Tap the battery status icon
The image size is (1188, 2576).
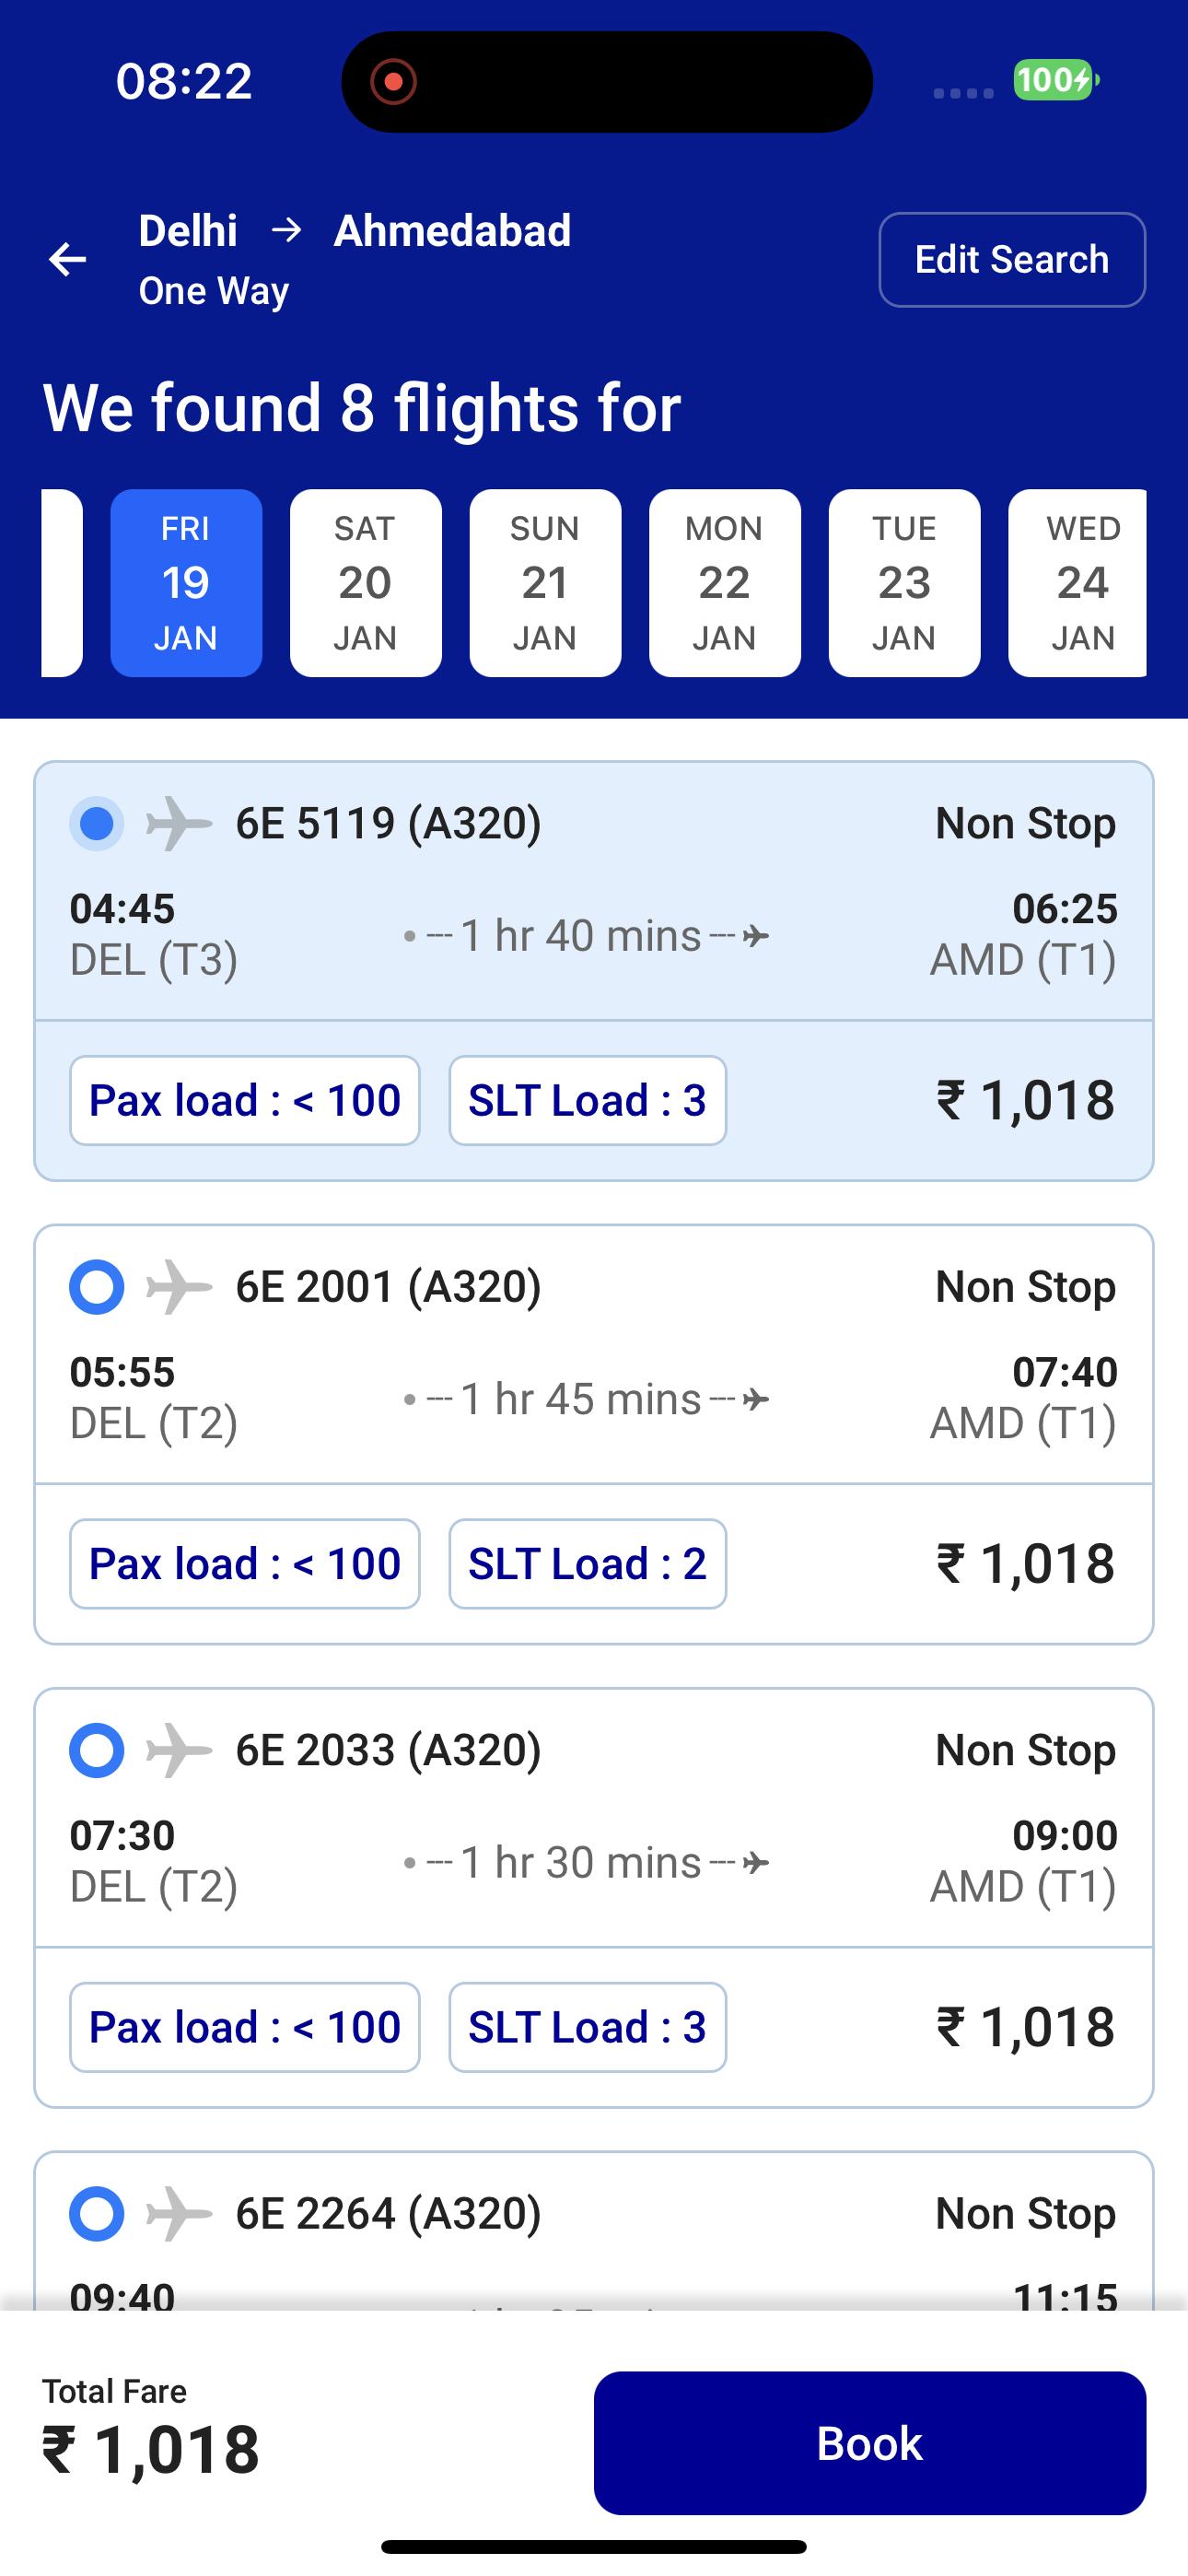[1055, 80]
